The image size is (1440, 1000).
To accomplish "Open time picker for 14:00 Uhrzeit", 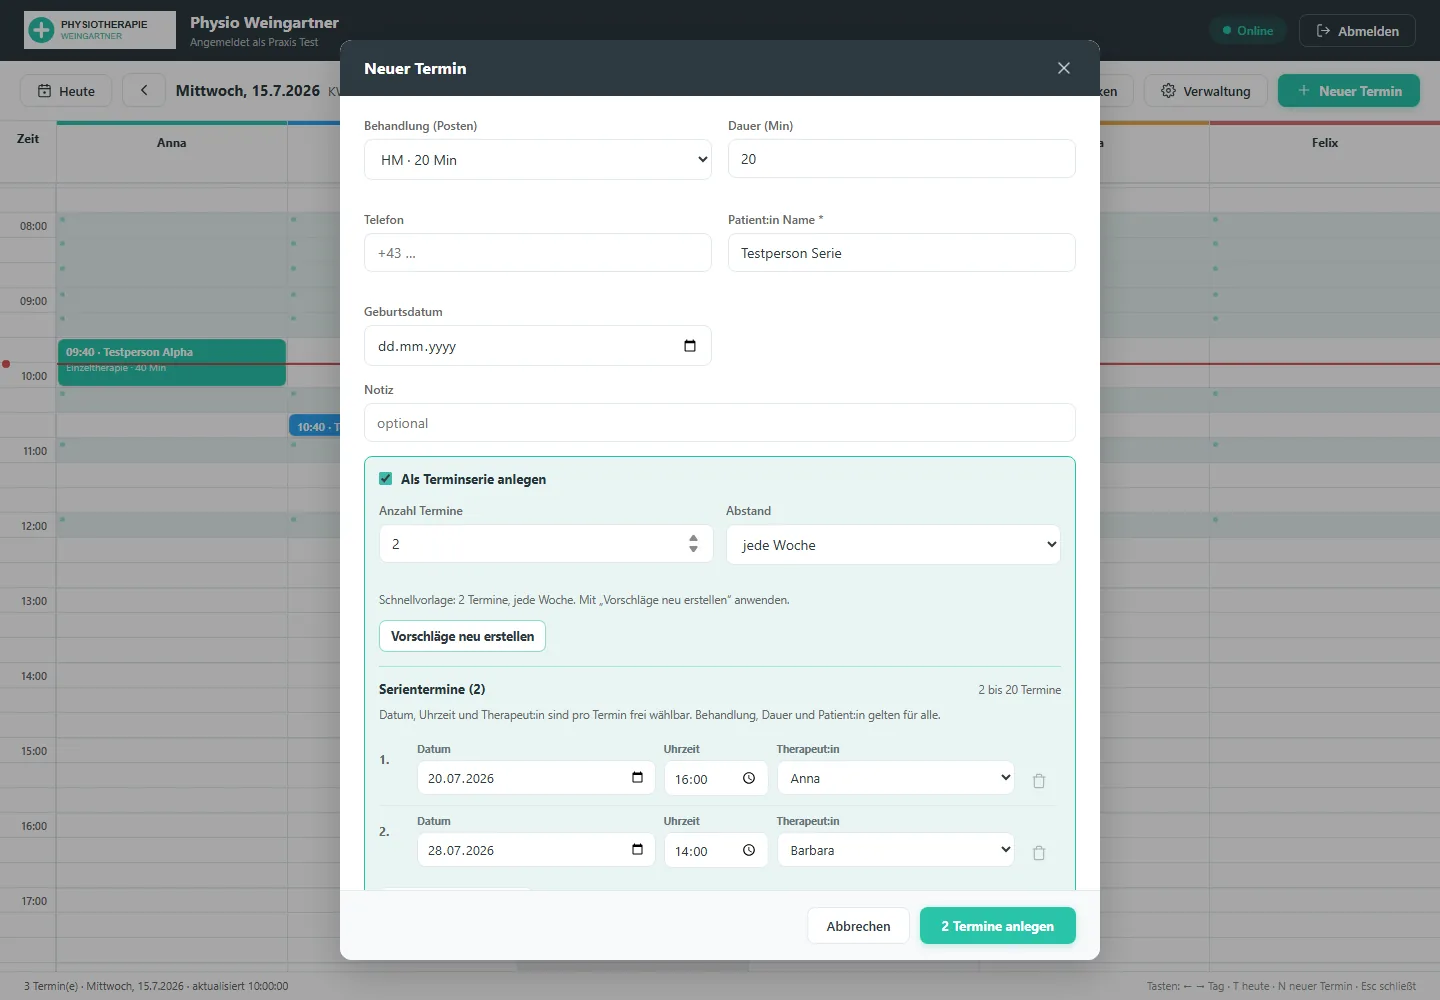I will click(749, 850).
